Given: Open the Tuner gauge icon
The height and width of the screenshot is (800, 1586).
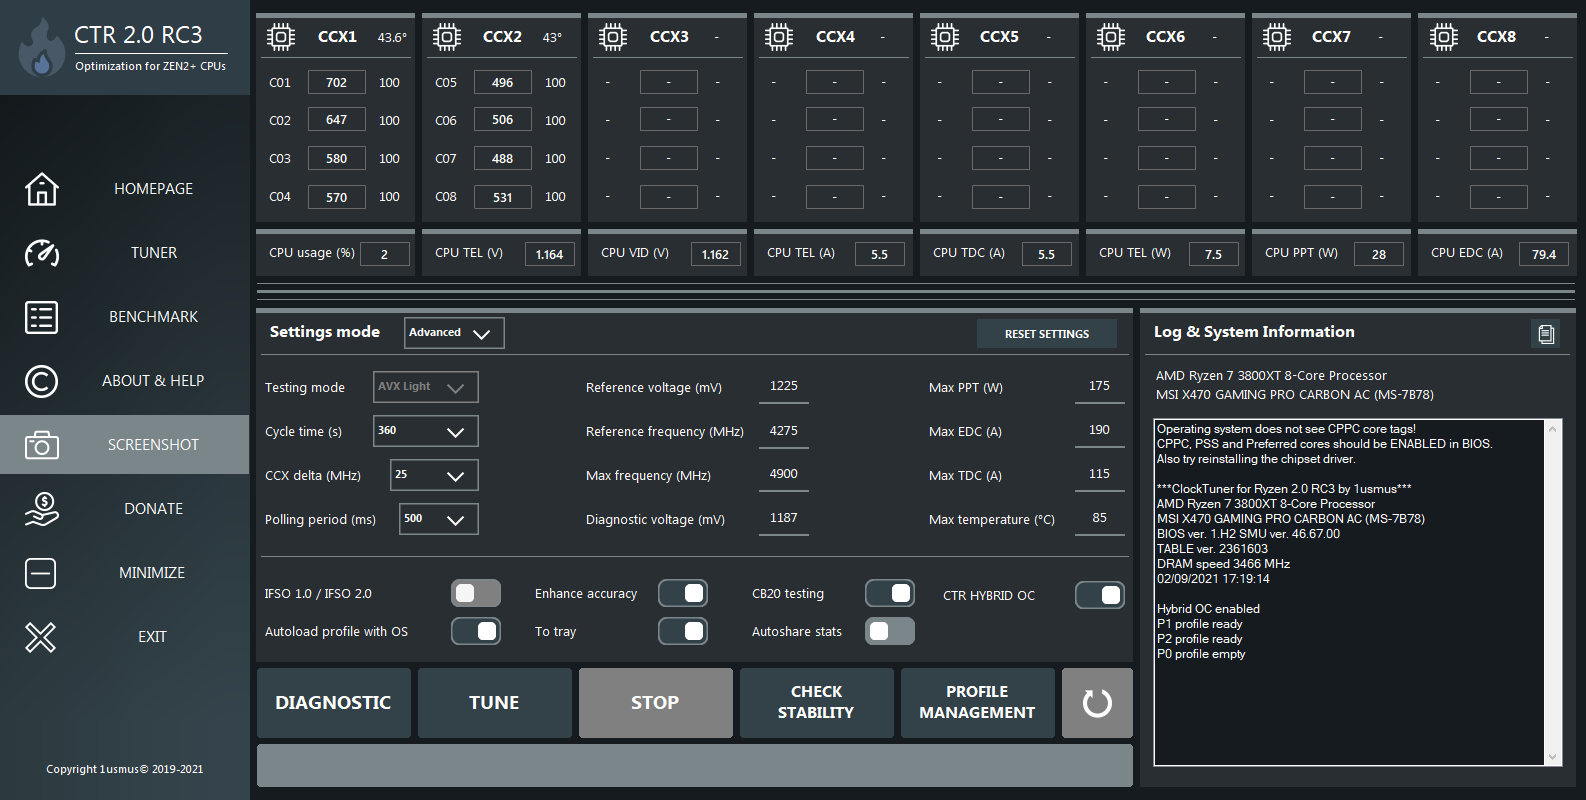Looking at the screenshot, I should tap(41, 253).
